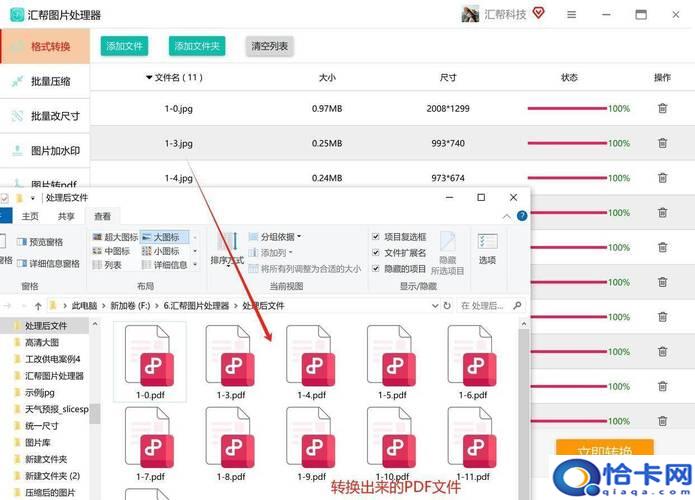Open the 添加列 dropdown
The height and width of the screenshot is (500, 695).
[270, 253]
